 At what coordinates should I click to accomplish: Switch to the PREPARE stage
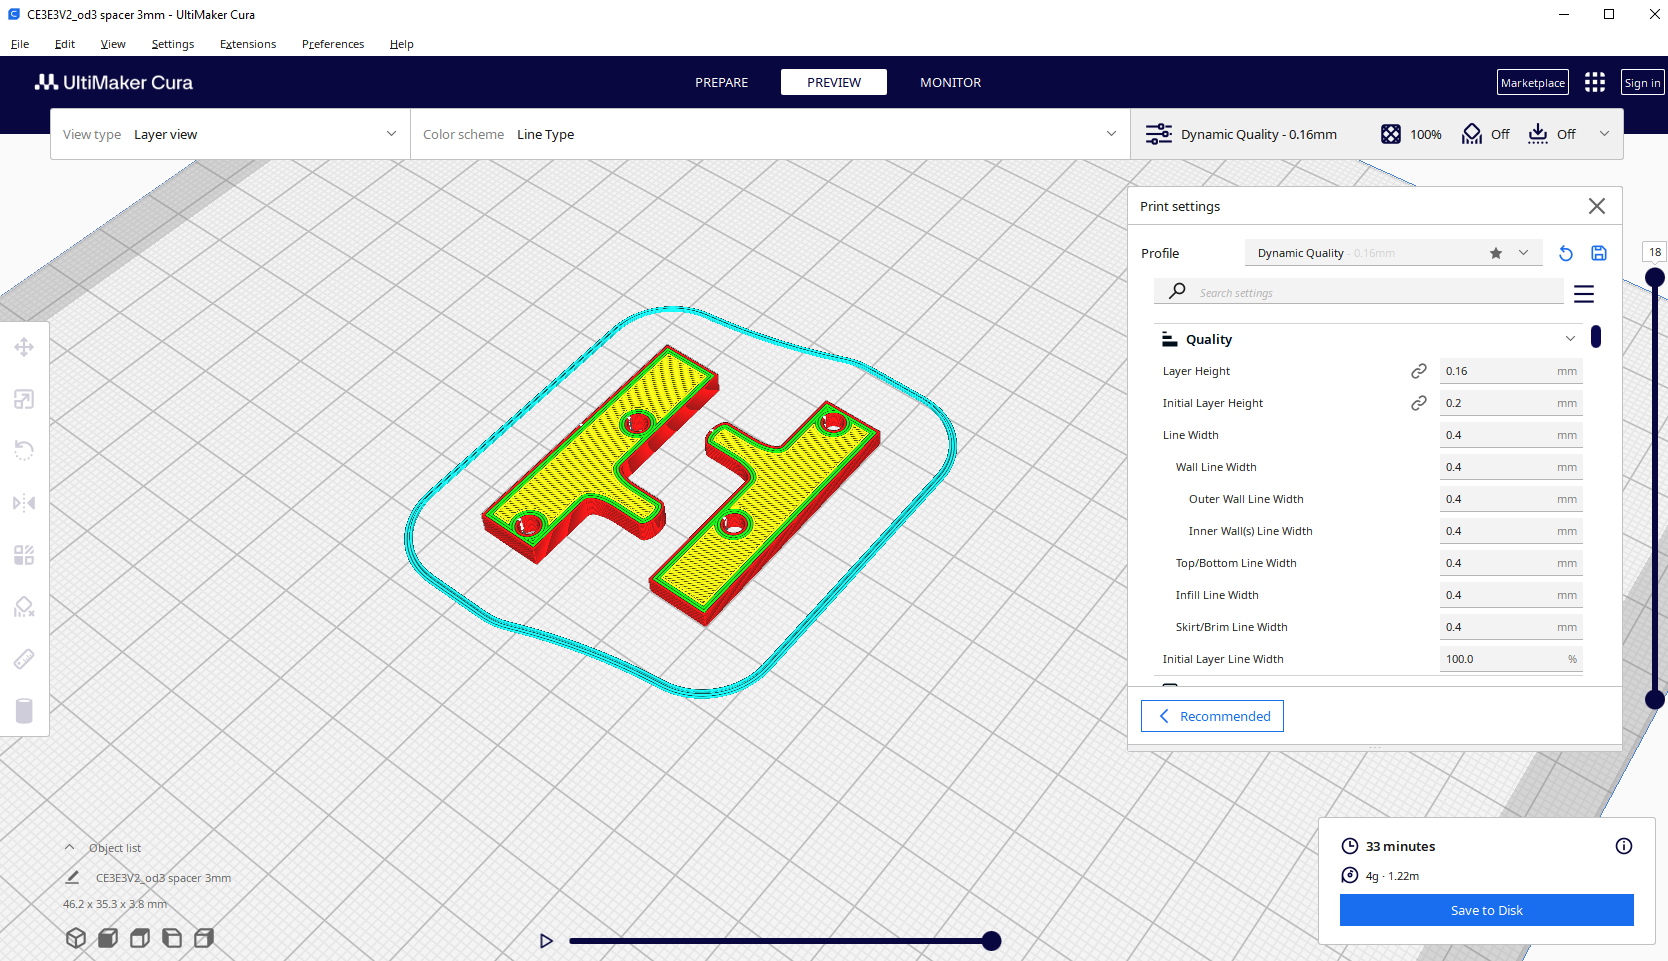(x=722, y=82)
